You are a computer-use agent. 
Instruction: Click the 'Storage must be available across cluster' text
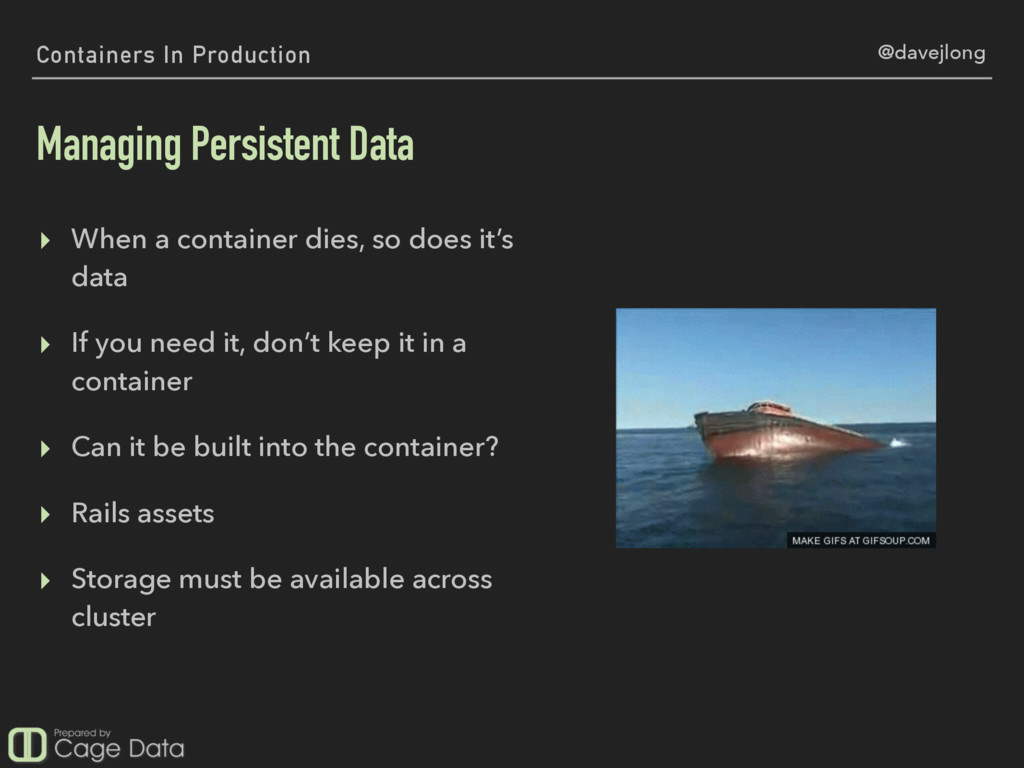point(281,598)
